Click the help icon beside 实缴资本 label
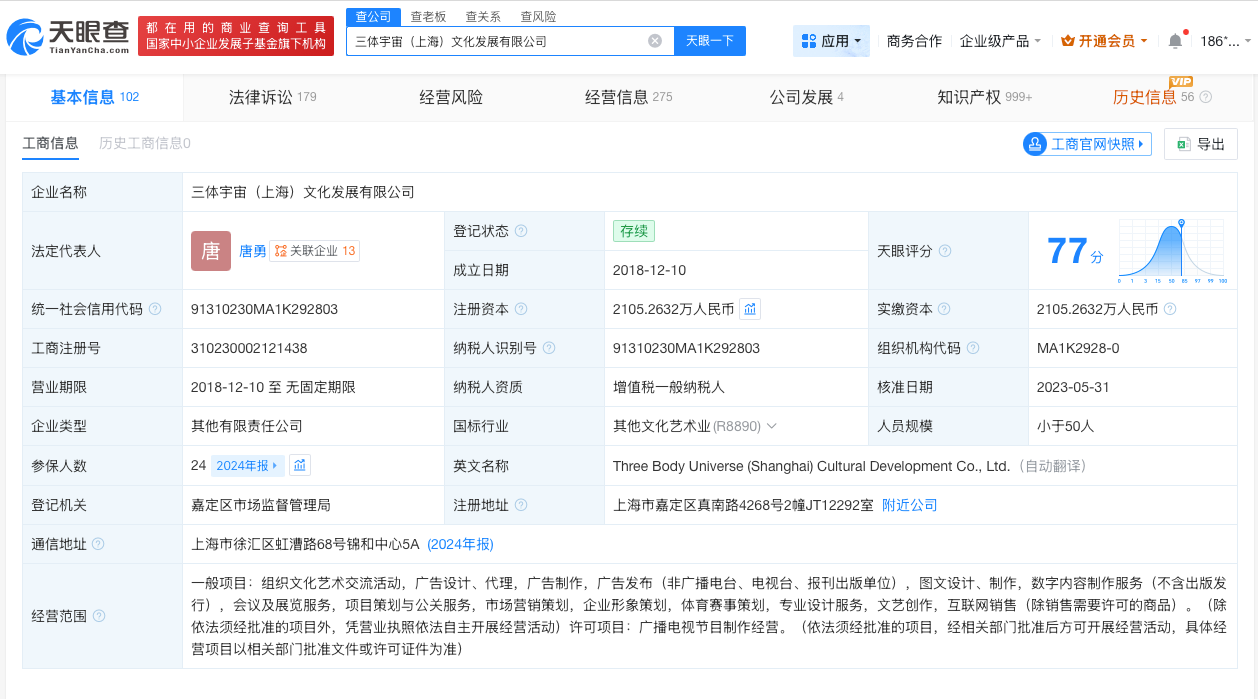 click(x=945, y=309)
